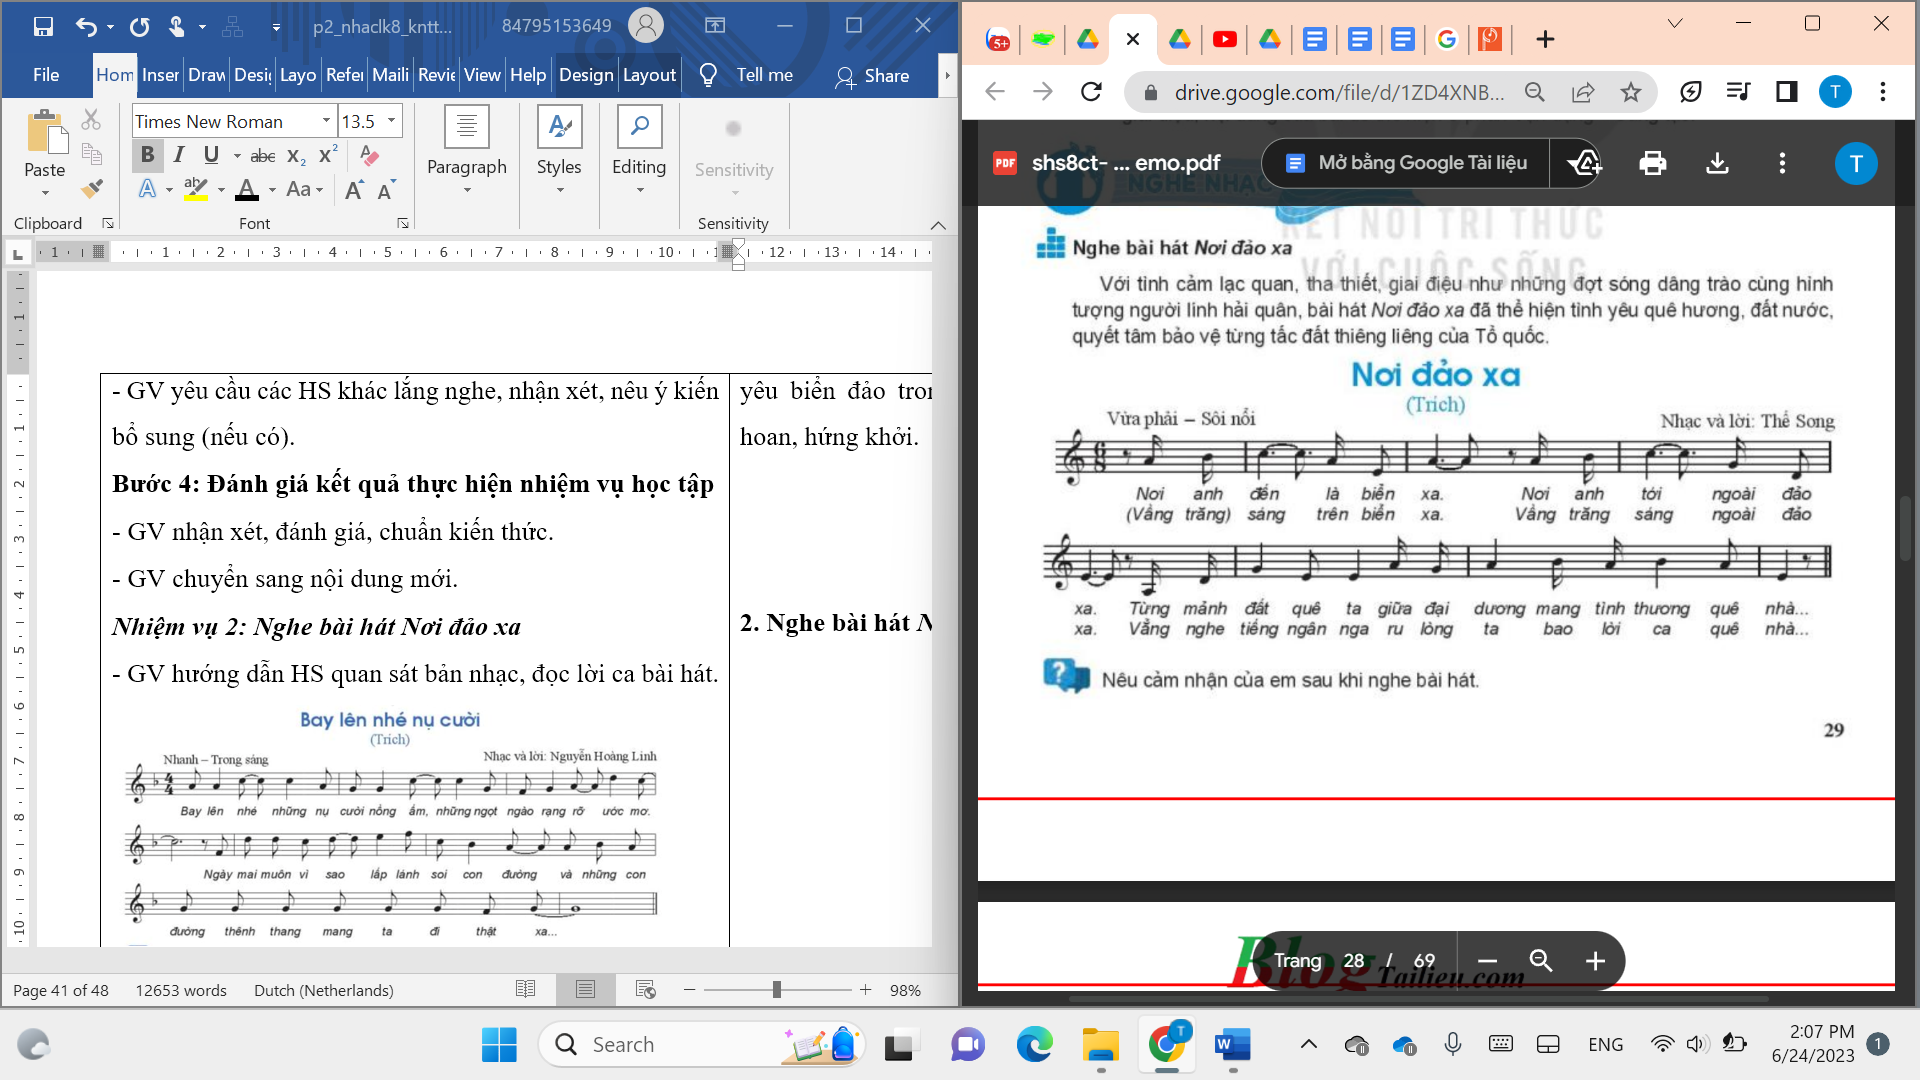Click Dutch (Netherlands) language status
The width and height of the screenshot is (1920, 1080).
point(324,990)
